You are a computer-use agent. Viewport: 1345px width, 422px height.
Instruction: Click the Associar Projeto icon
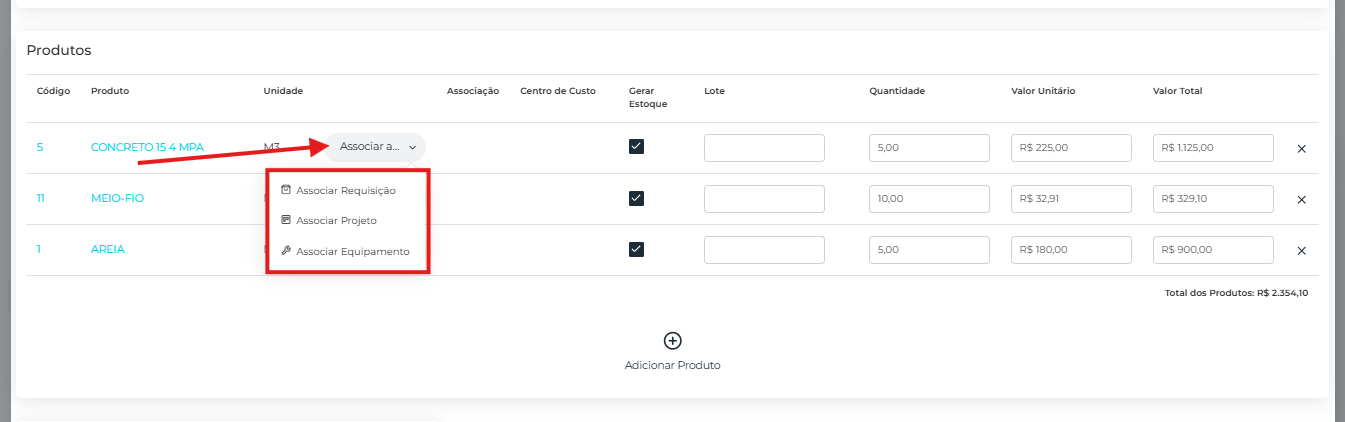point(286,220)
